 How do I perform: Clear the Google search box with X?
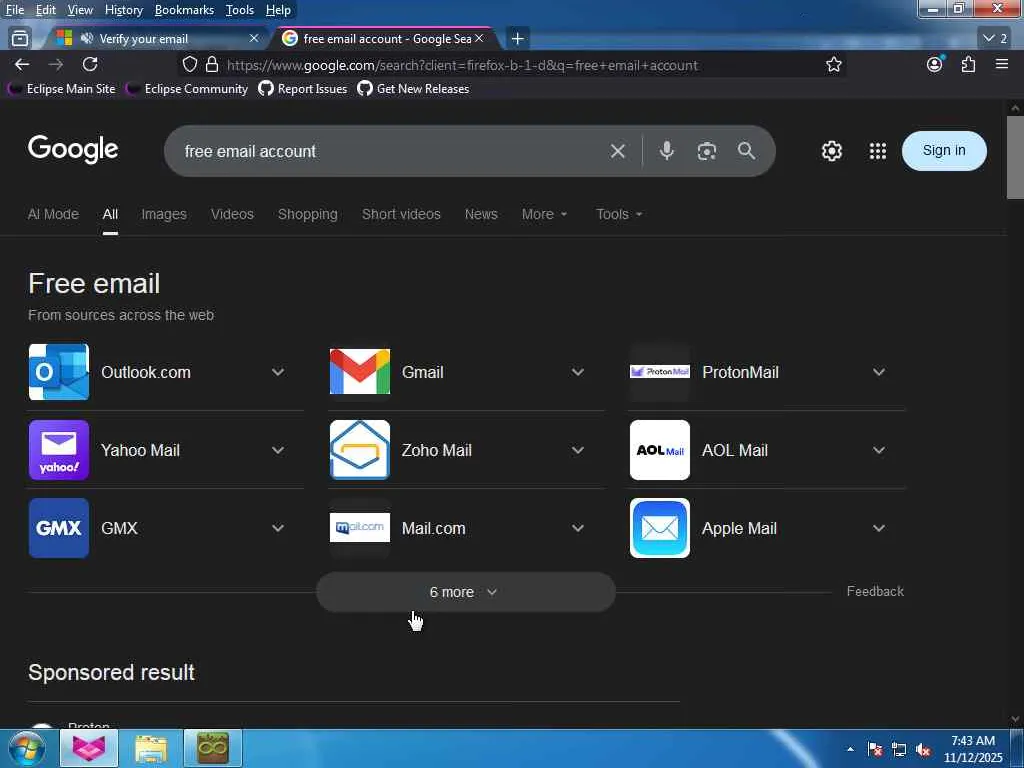click(x=618, y=152)
